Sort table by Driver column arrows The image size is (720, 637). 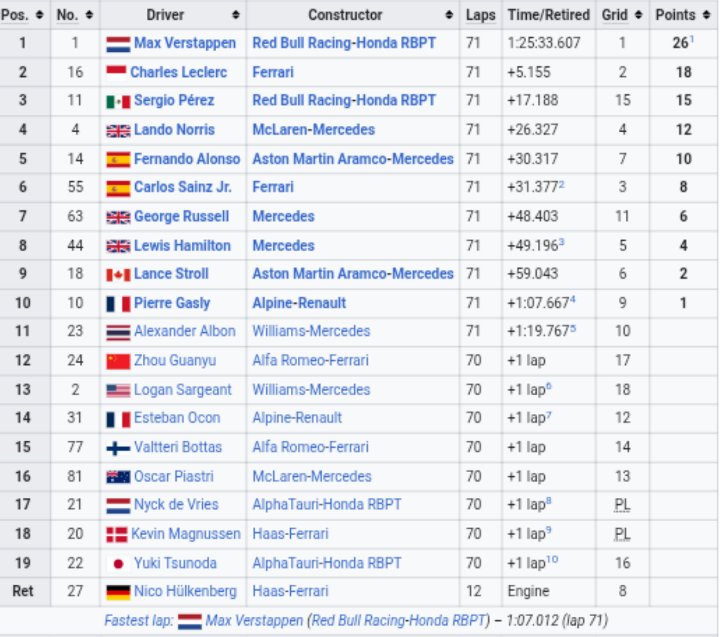point(236,15)
